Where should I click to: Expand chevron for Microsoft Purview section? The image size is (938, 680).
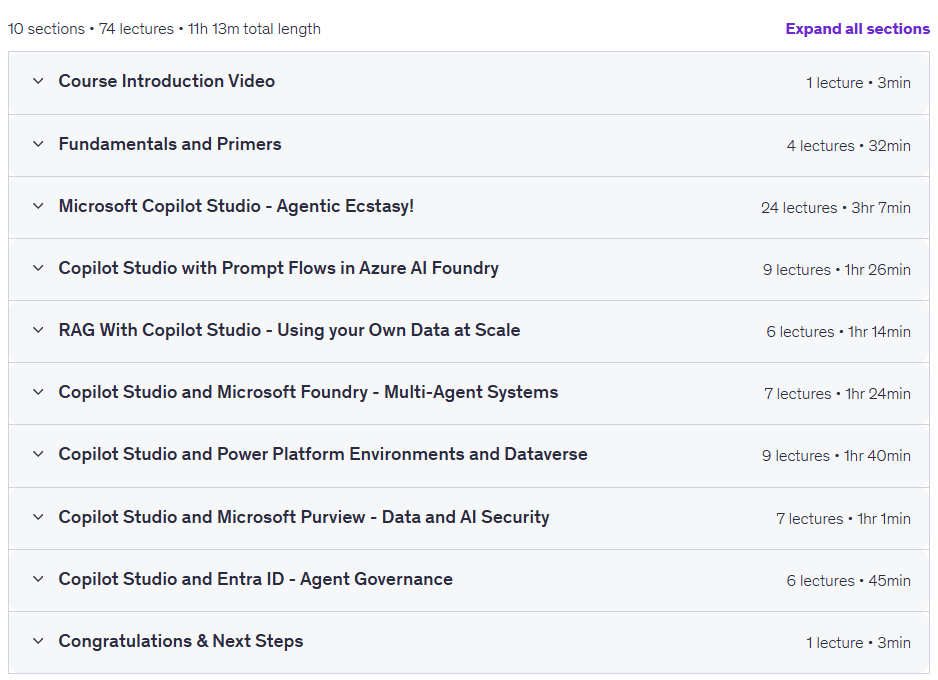coord(38,517)
